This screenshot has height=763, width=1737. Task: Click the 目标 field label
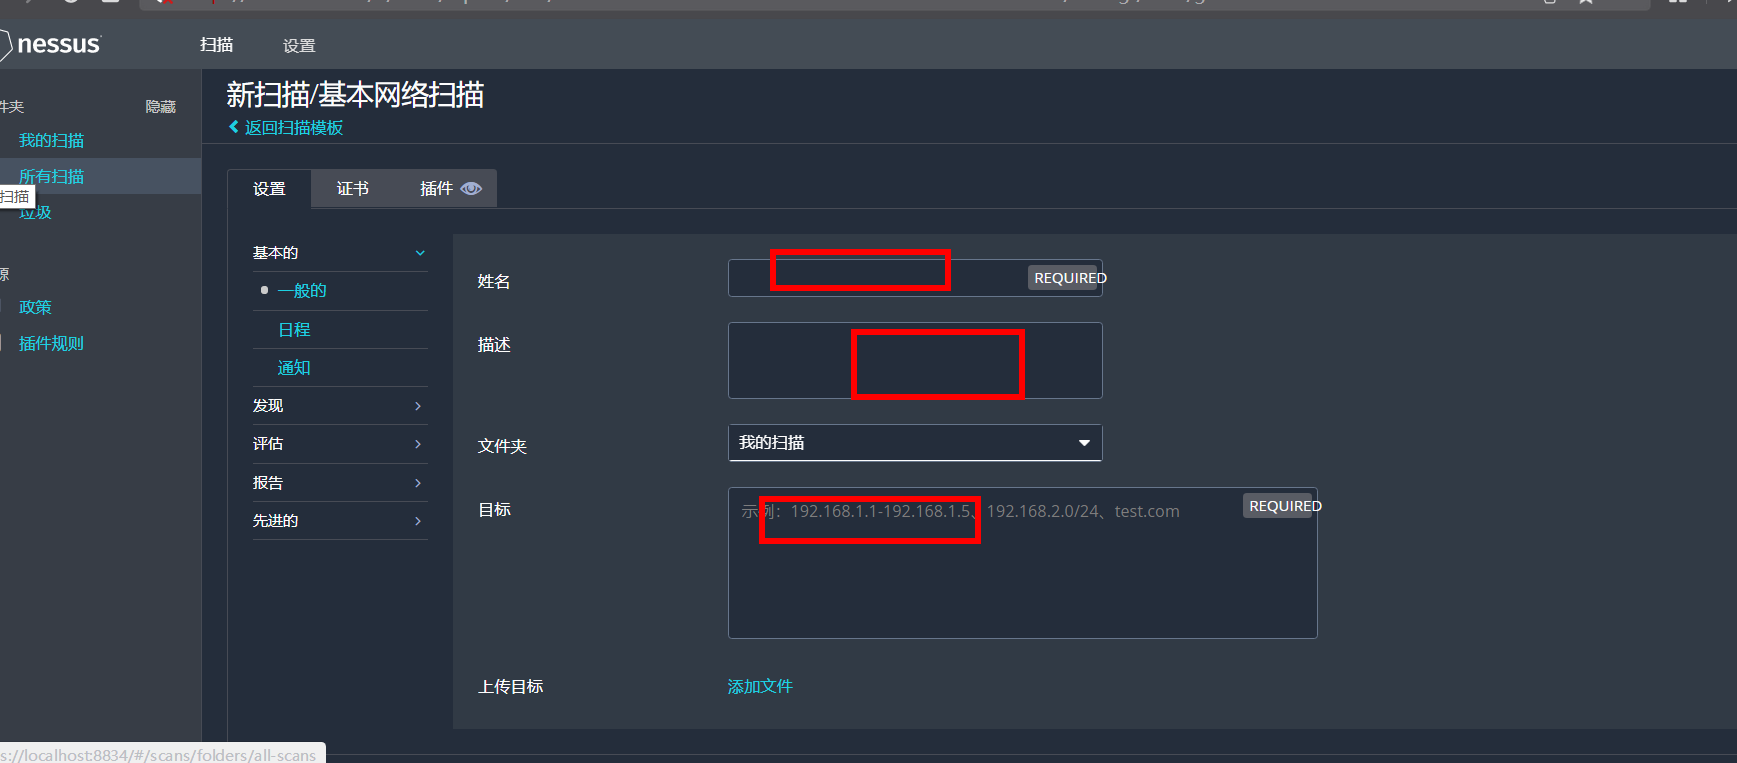coord(495,510)
